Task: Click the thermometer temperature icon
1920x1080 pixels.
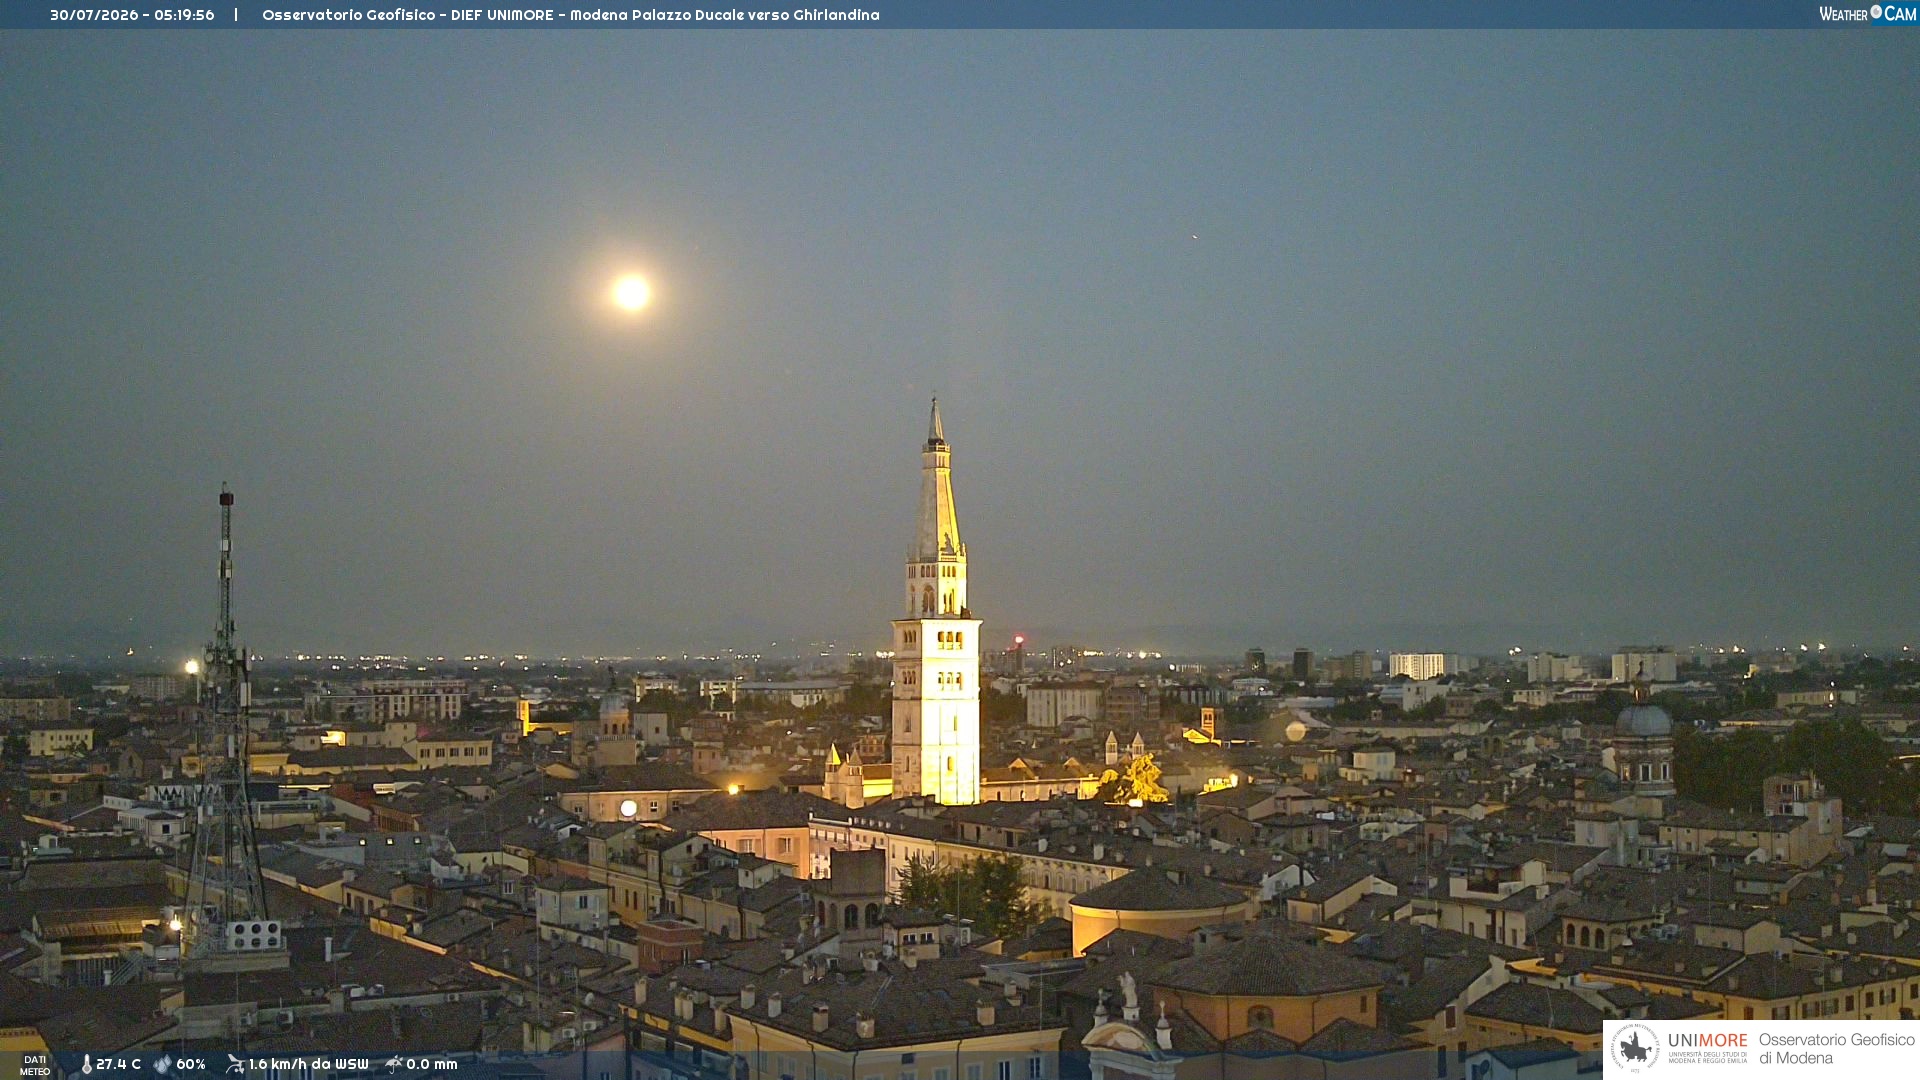Action: pos(86,1065)
